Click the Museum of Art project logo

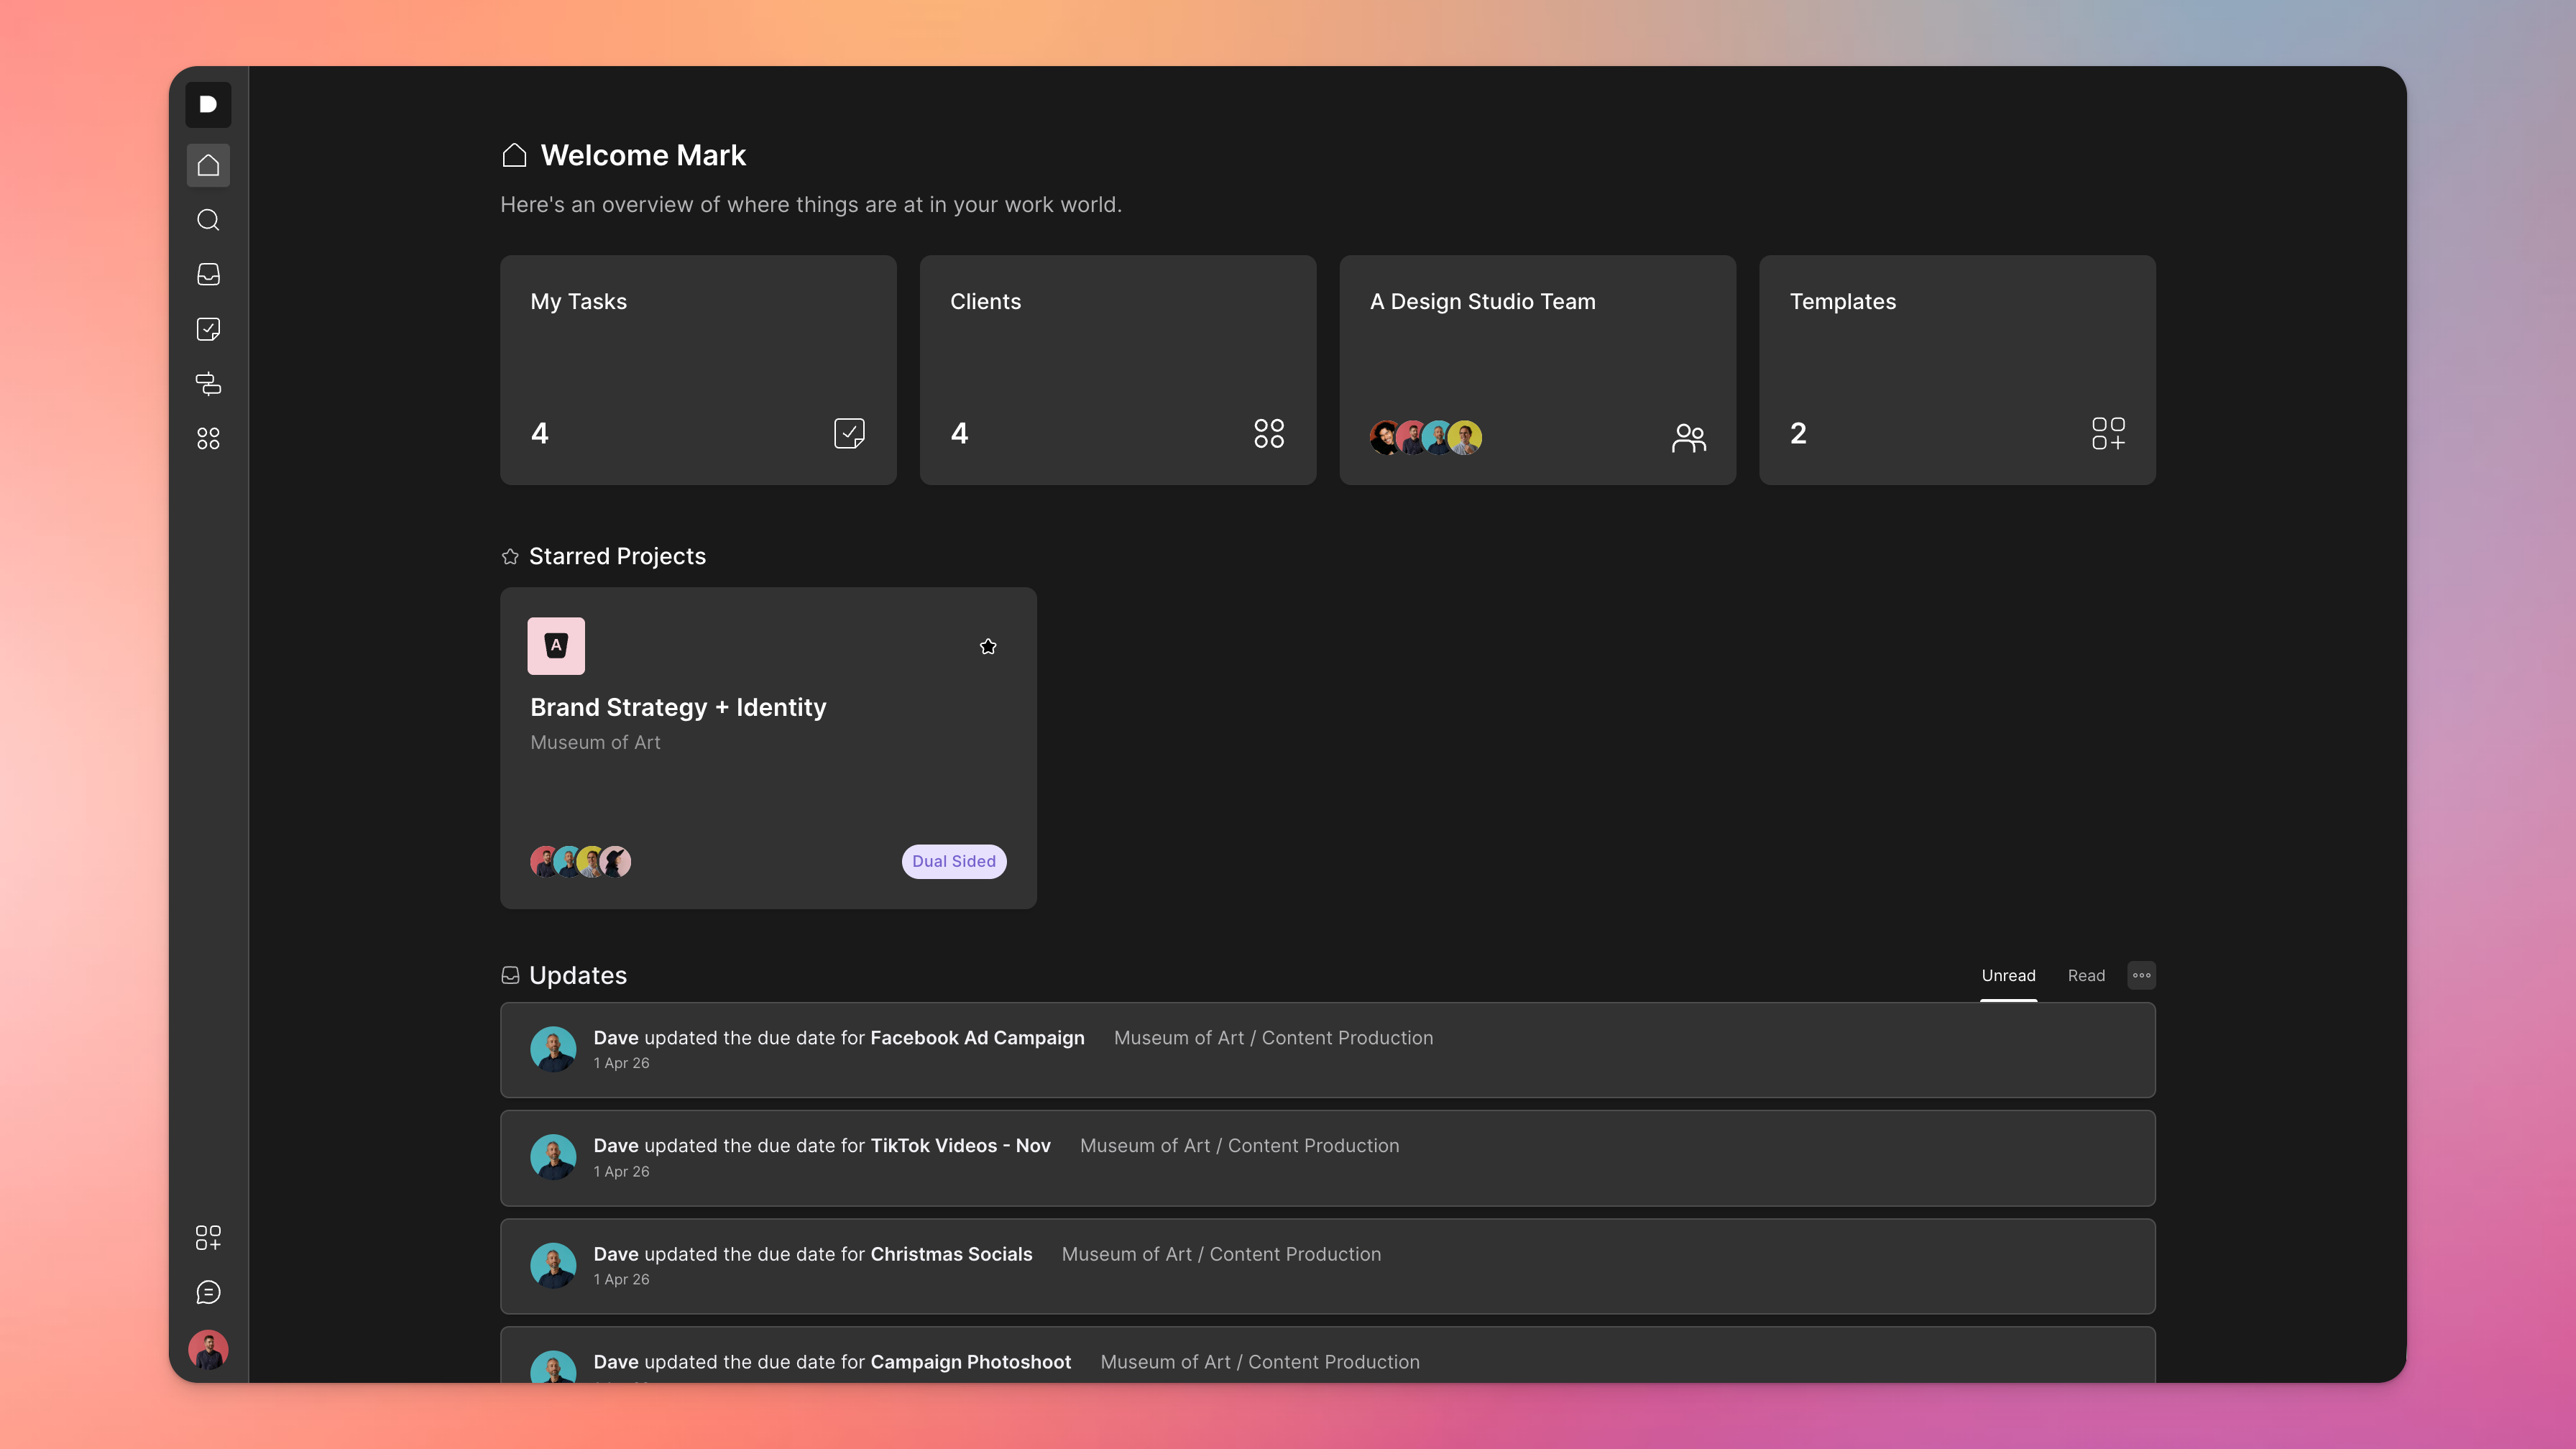click(x=556, y=646)
